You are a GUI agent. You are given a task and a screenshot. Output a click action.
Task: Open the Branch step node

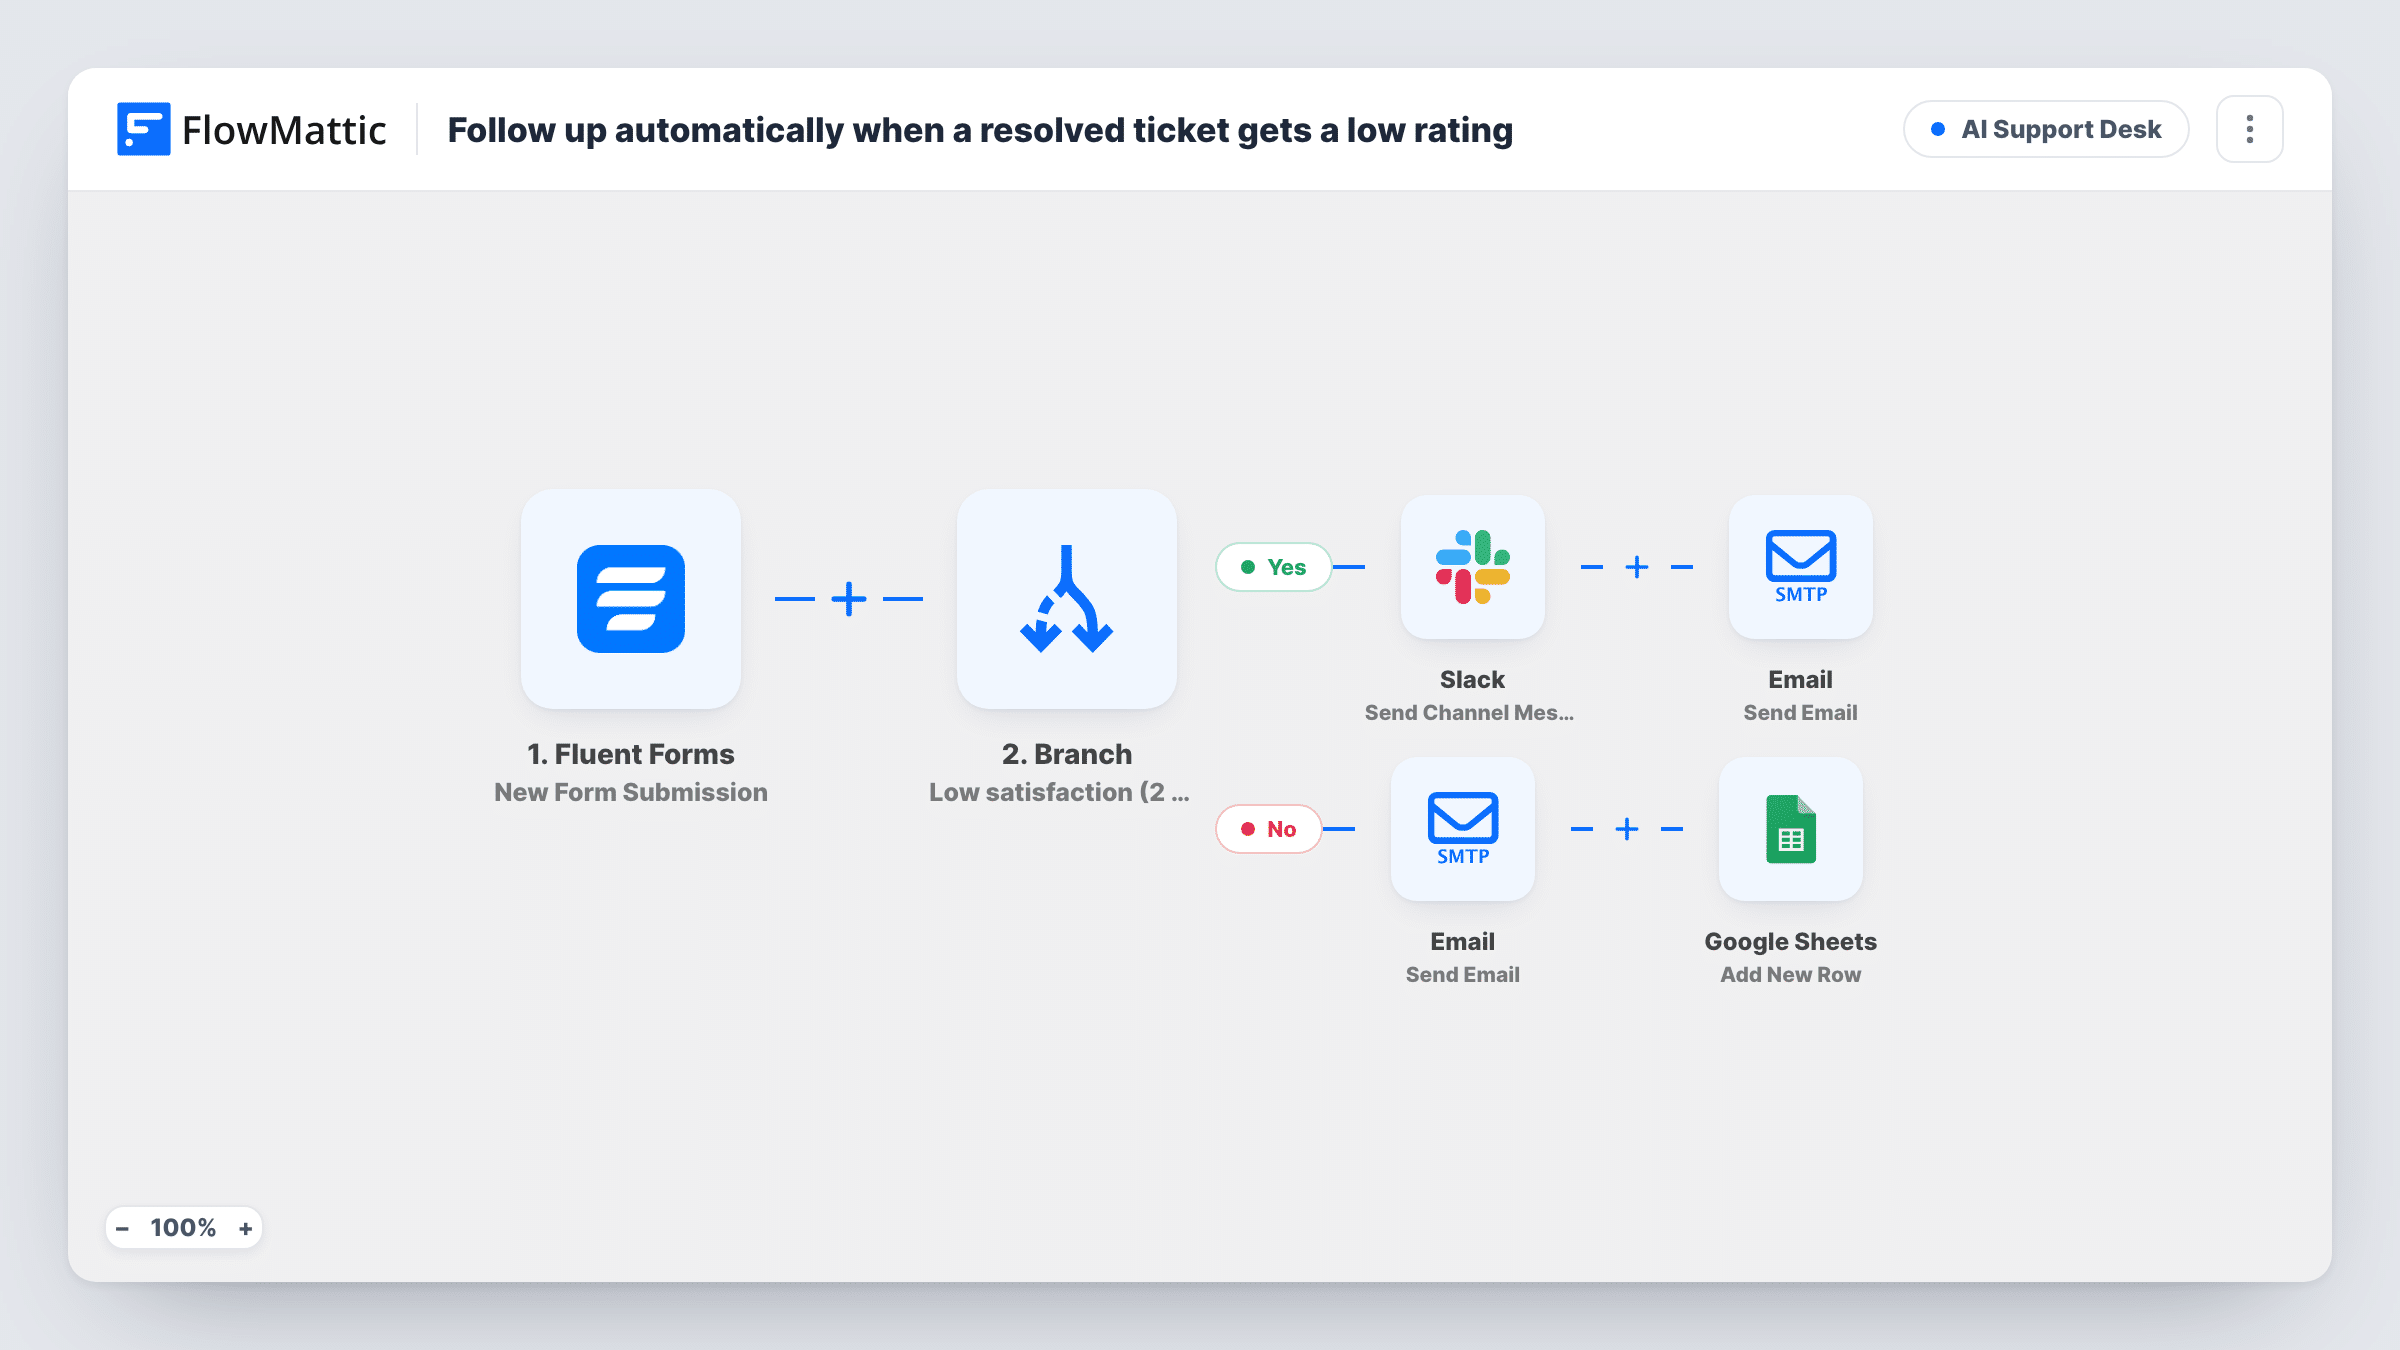pyautogui.click(x=1067, y=599)
